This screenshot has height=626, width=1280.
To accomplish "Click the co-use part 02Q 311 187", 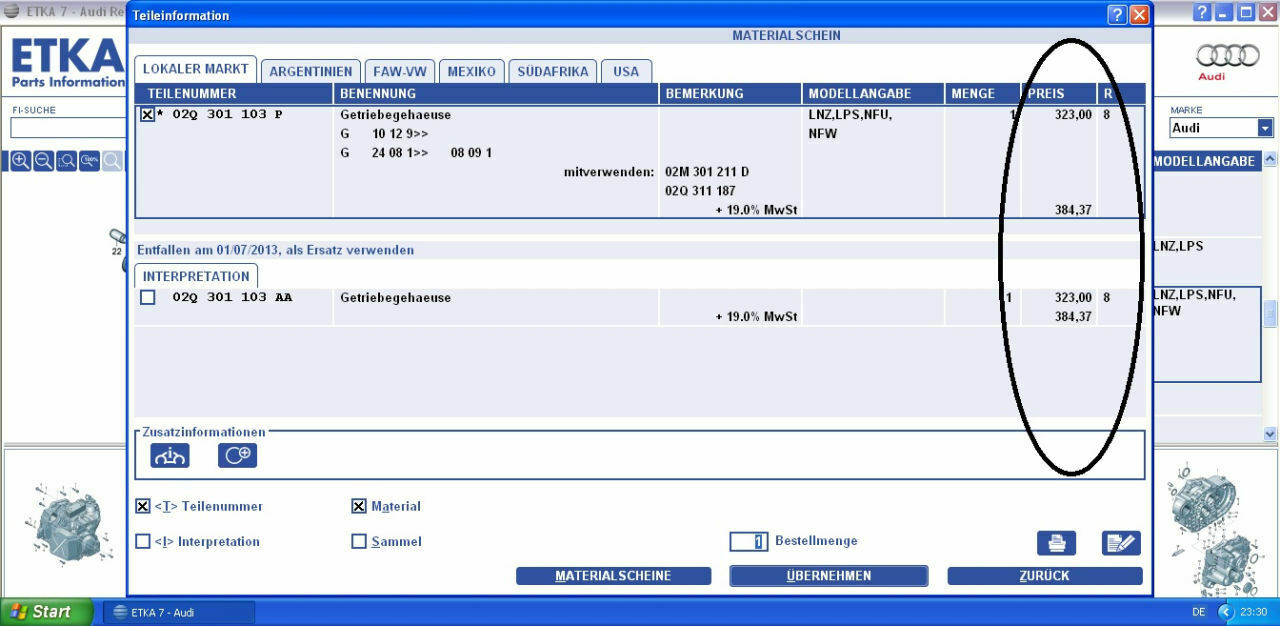I will click(x=700, y=191).
